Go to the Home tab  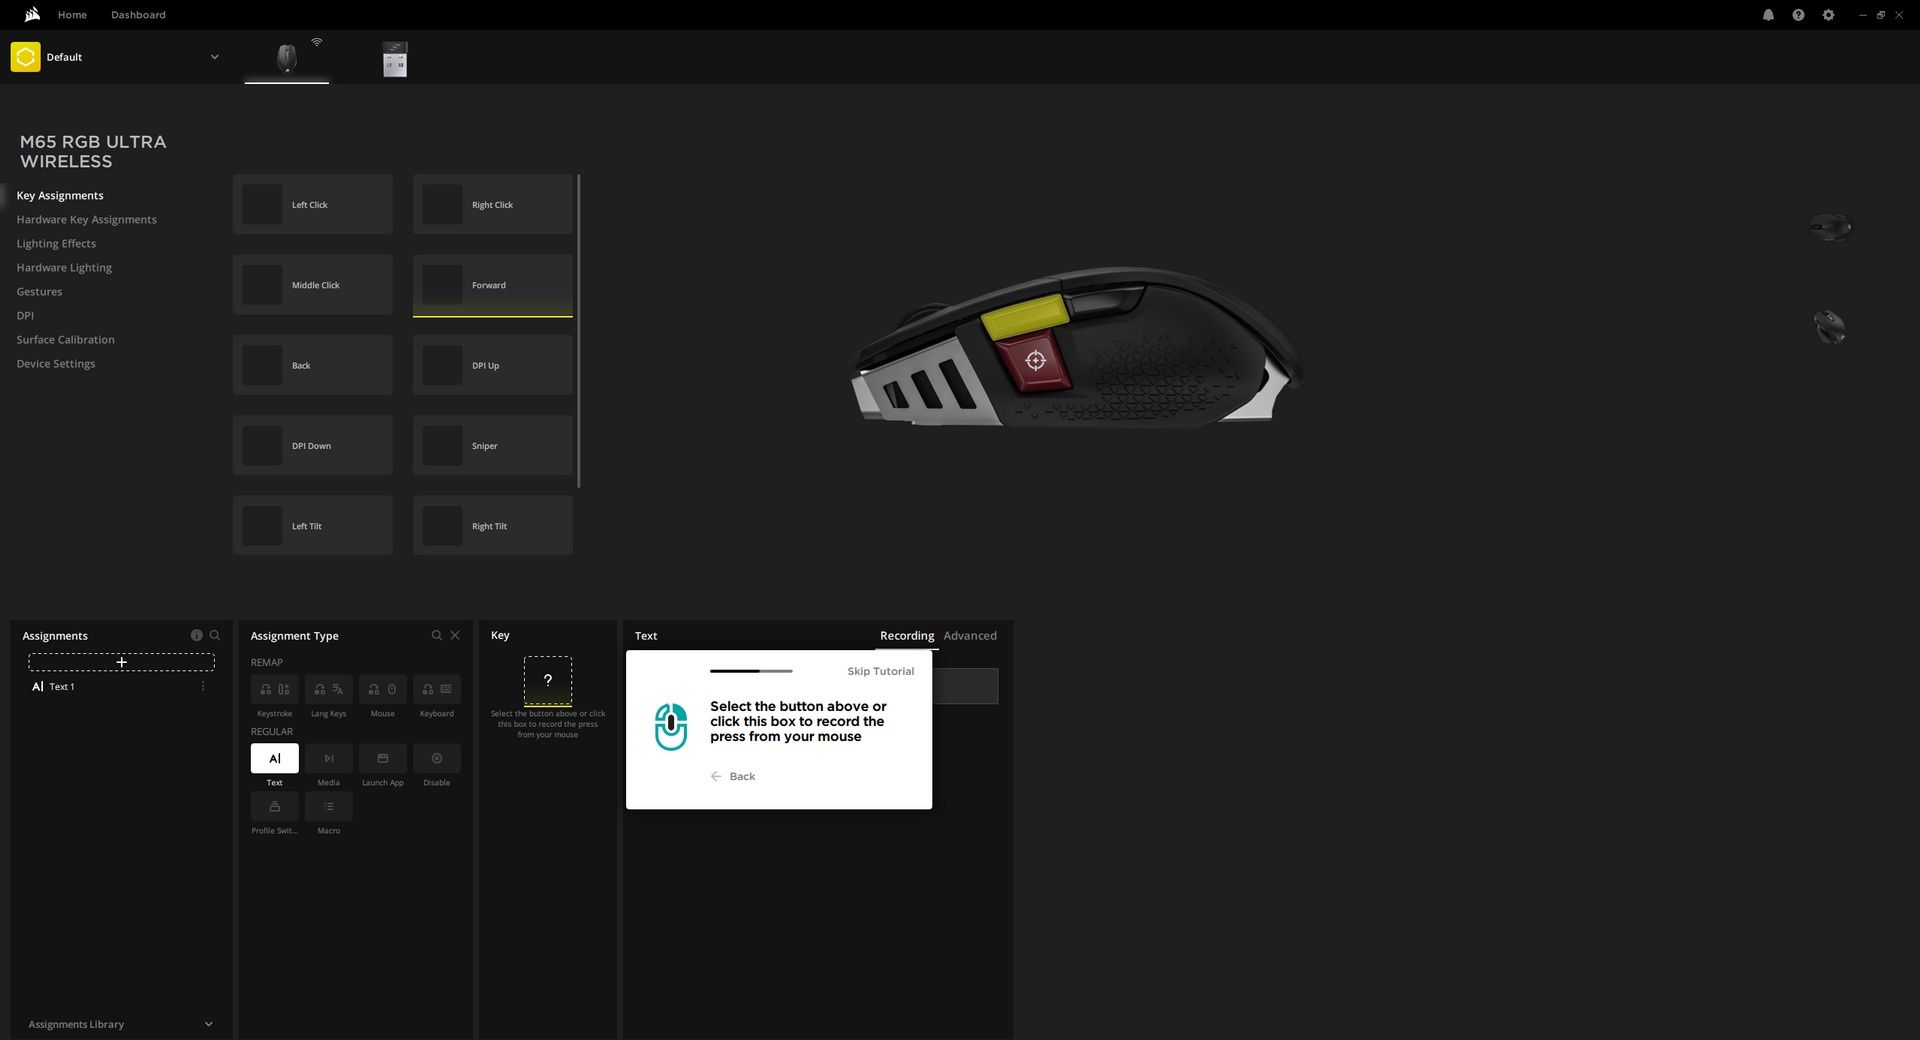[72, 15]
